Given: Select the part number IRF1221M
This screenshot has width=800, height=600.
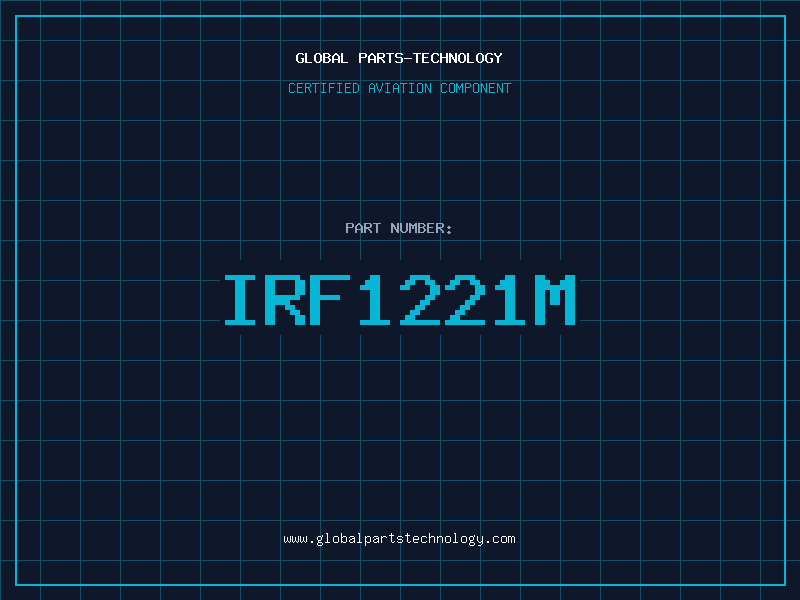Looking at the screenshot, I should point(400,299).
